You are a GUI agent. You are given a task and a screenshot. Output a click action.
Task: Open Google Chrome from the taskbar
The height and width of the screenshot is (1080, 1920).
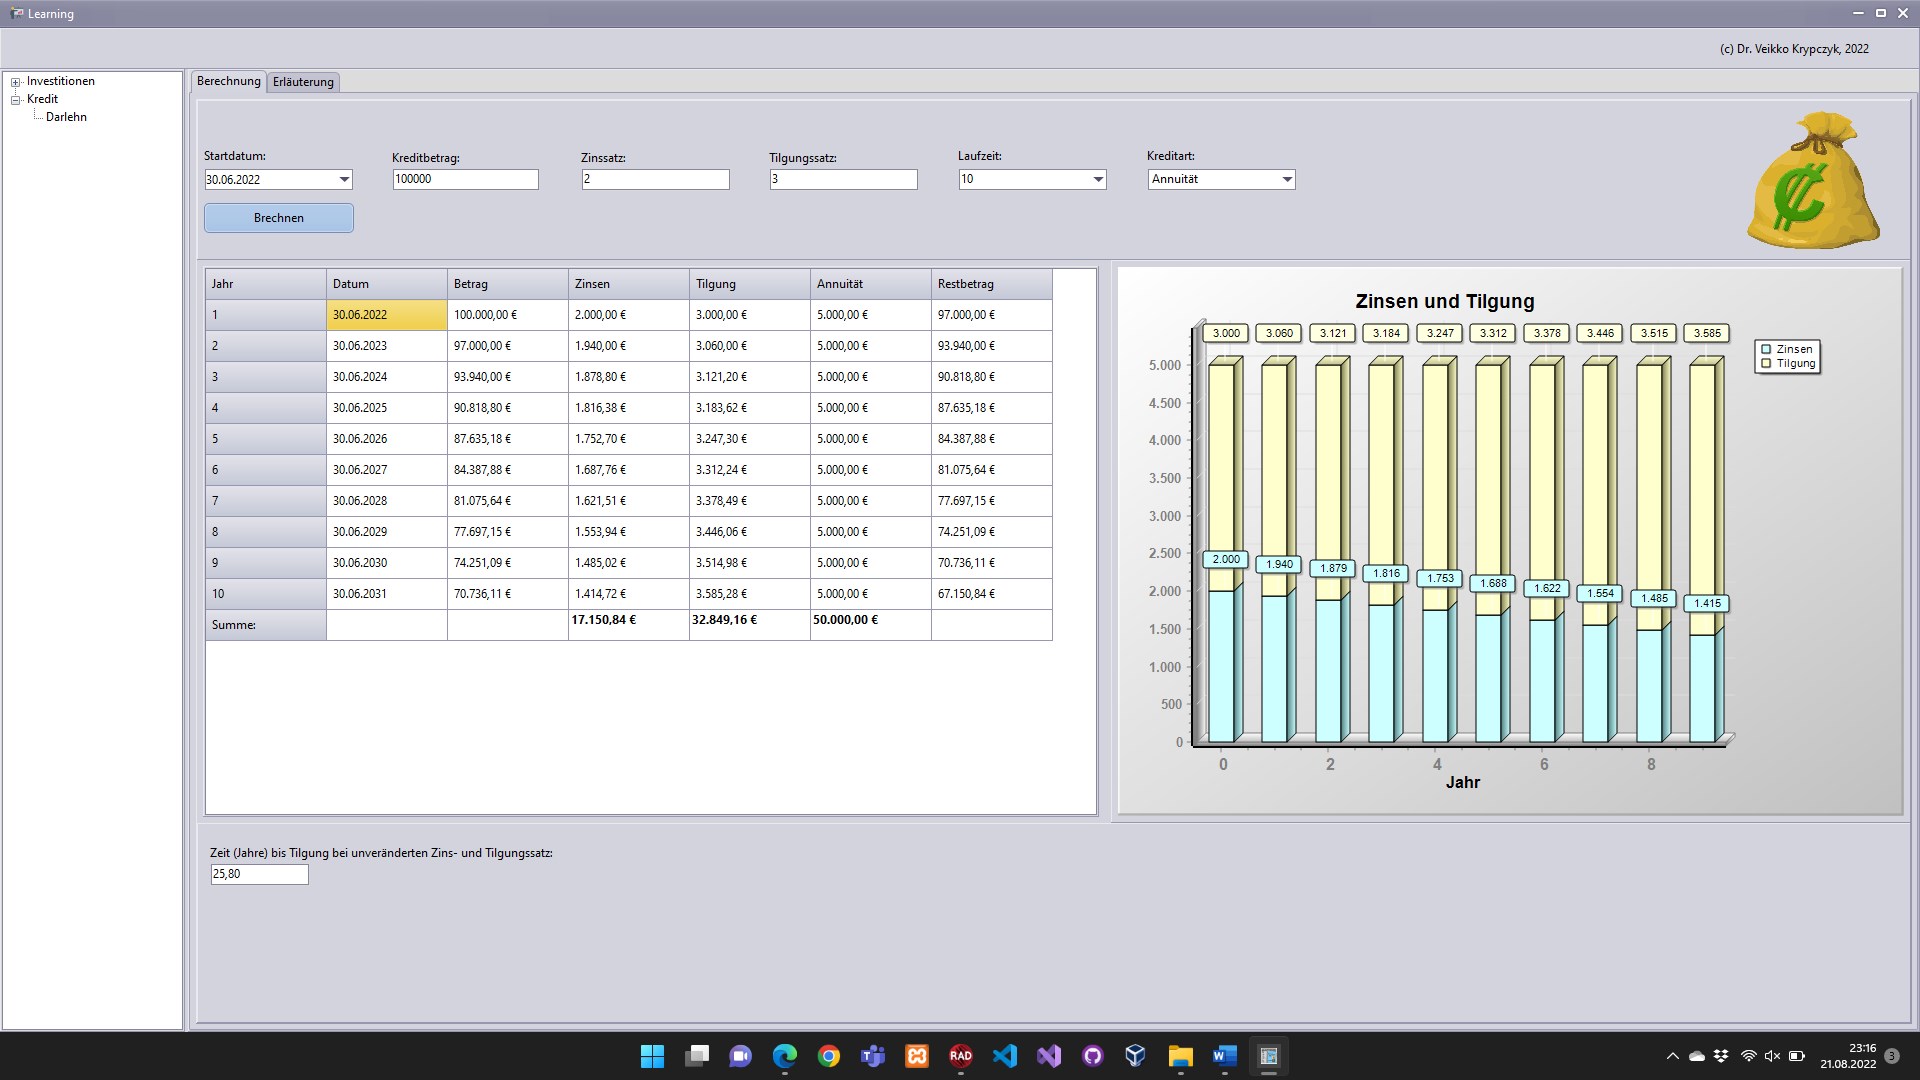828,1056
